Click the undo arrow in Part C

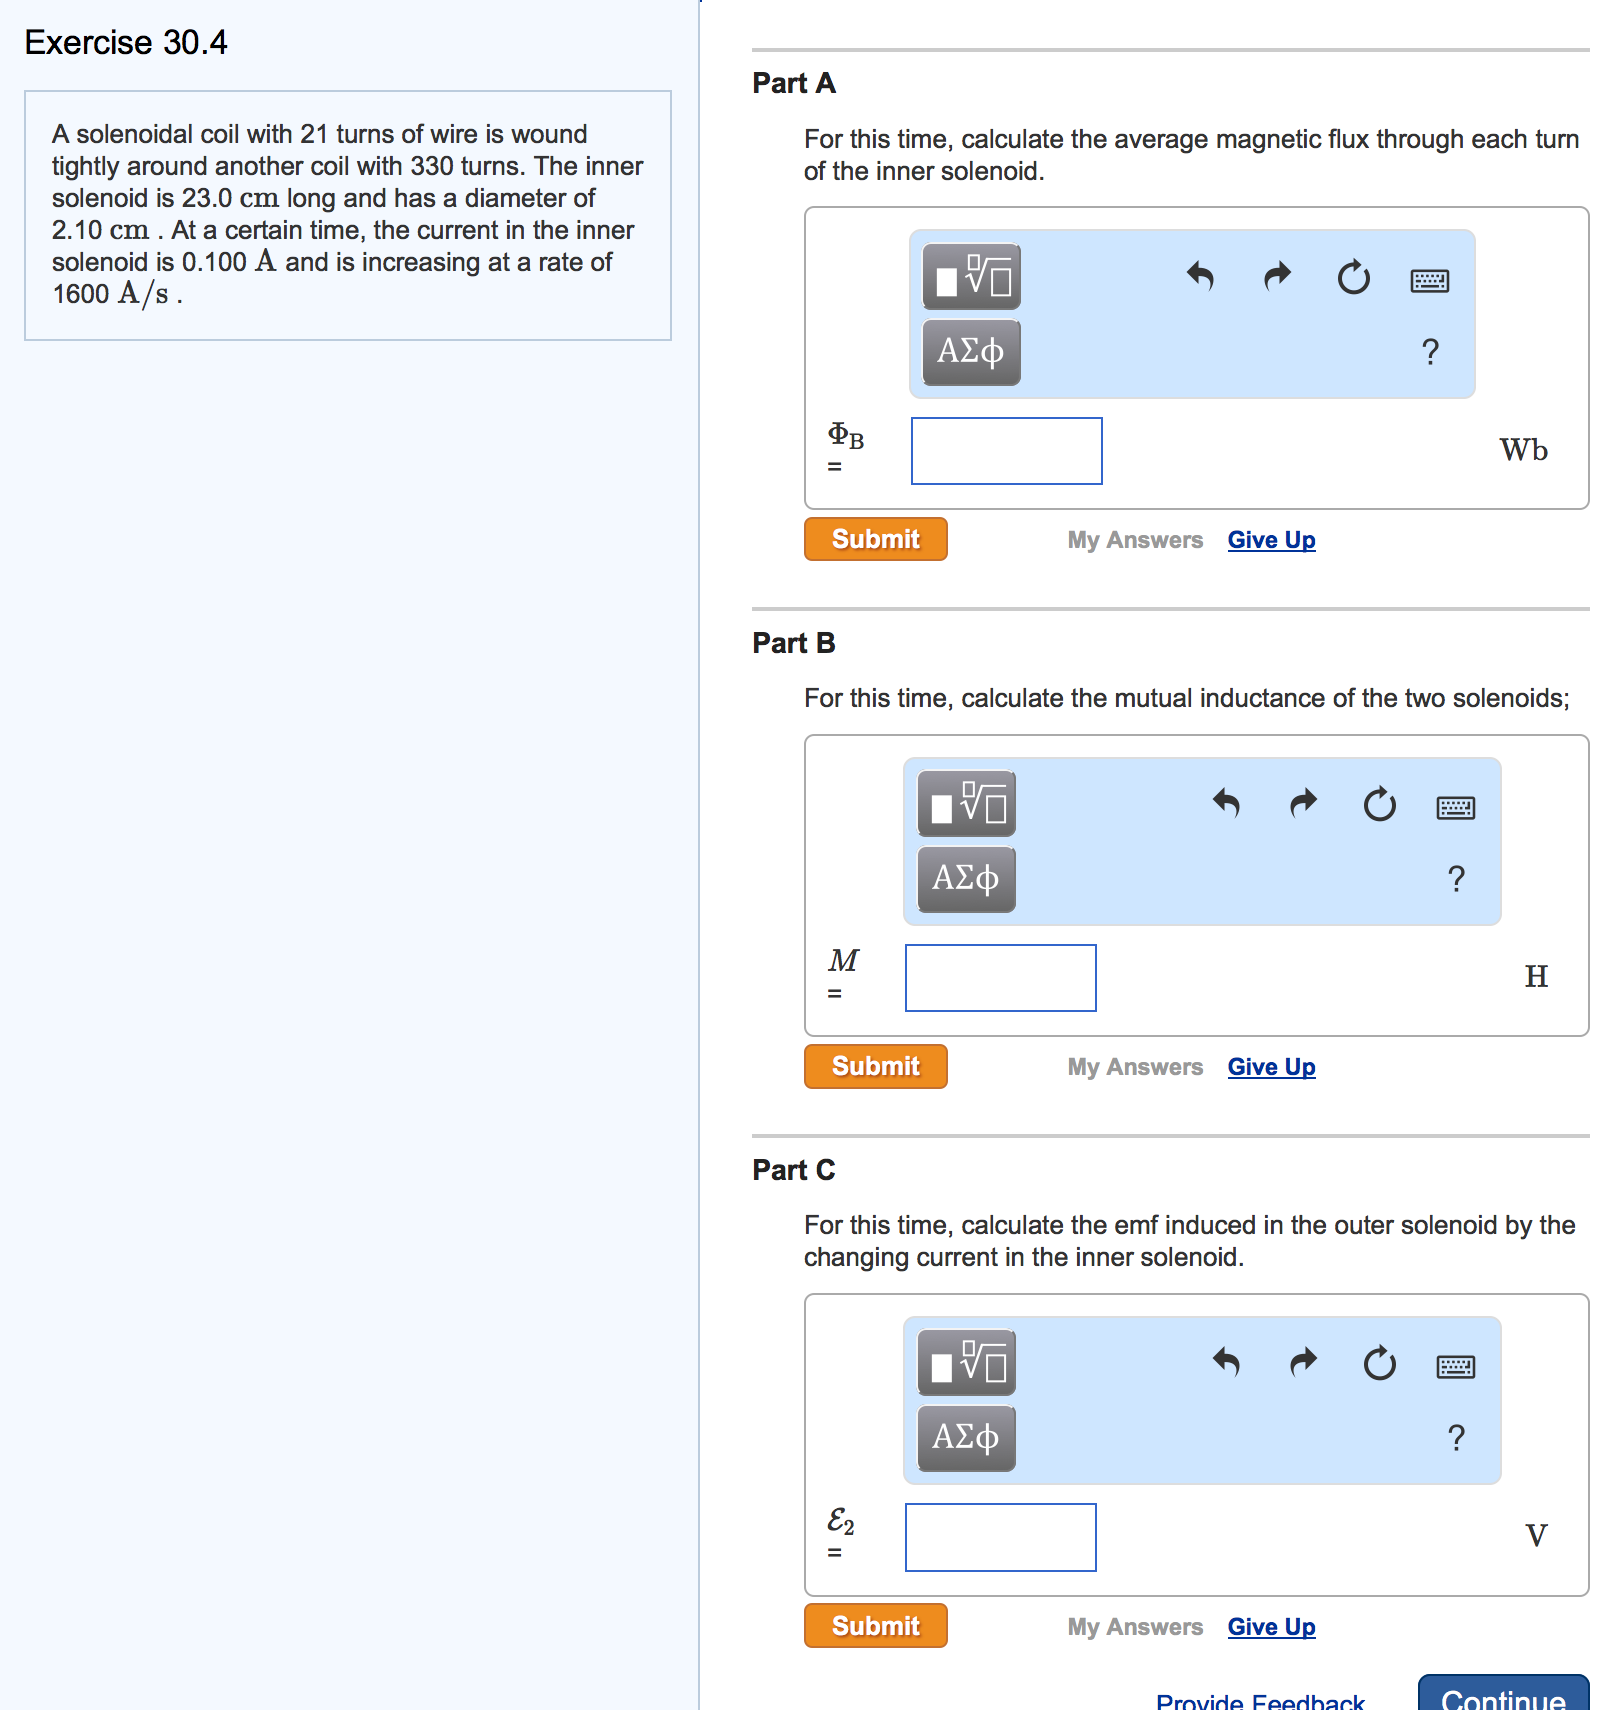pos(1226,1362)
